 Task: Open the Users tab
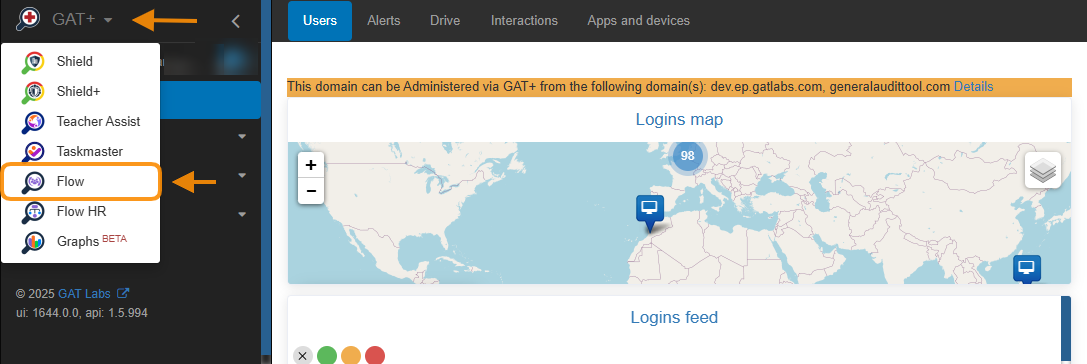click(320, 21)
